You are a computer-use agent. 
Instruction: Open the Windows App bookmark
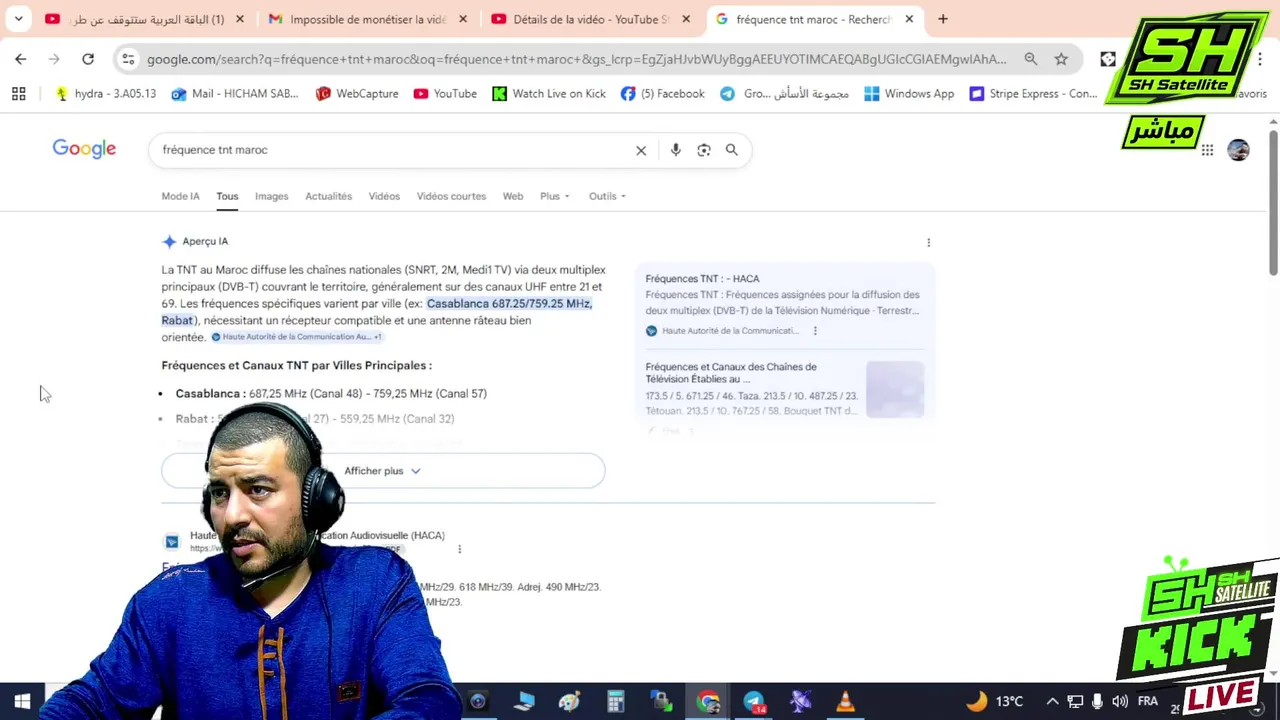[x=909, y=93]
